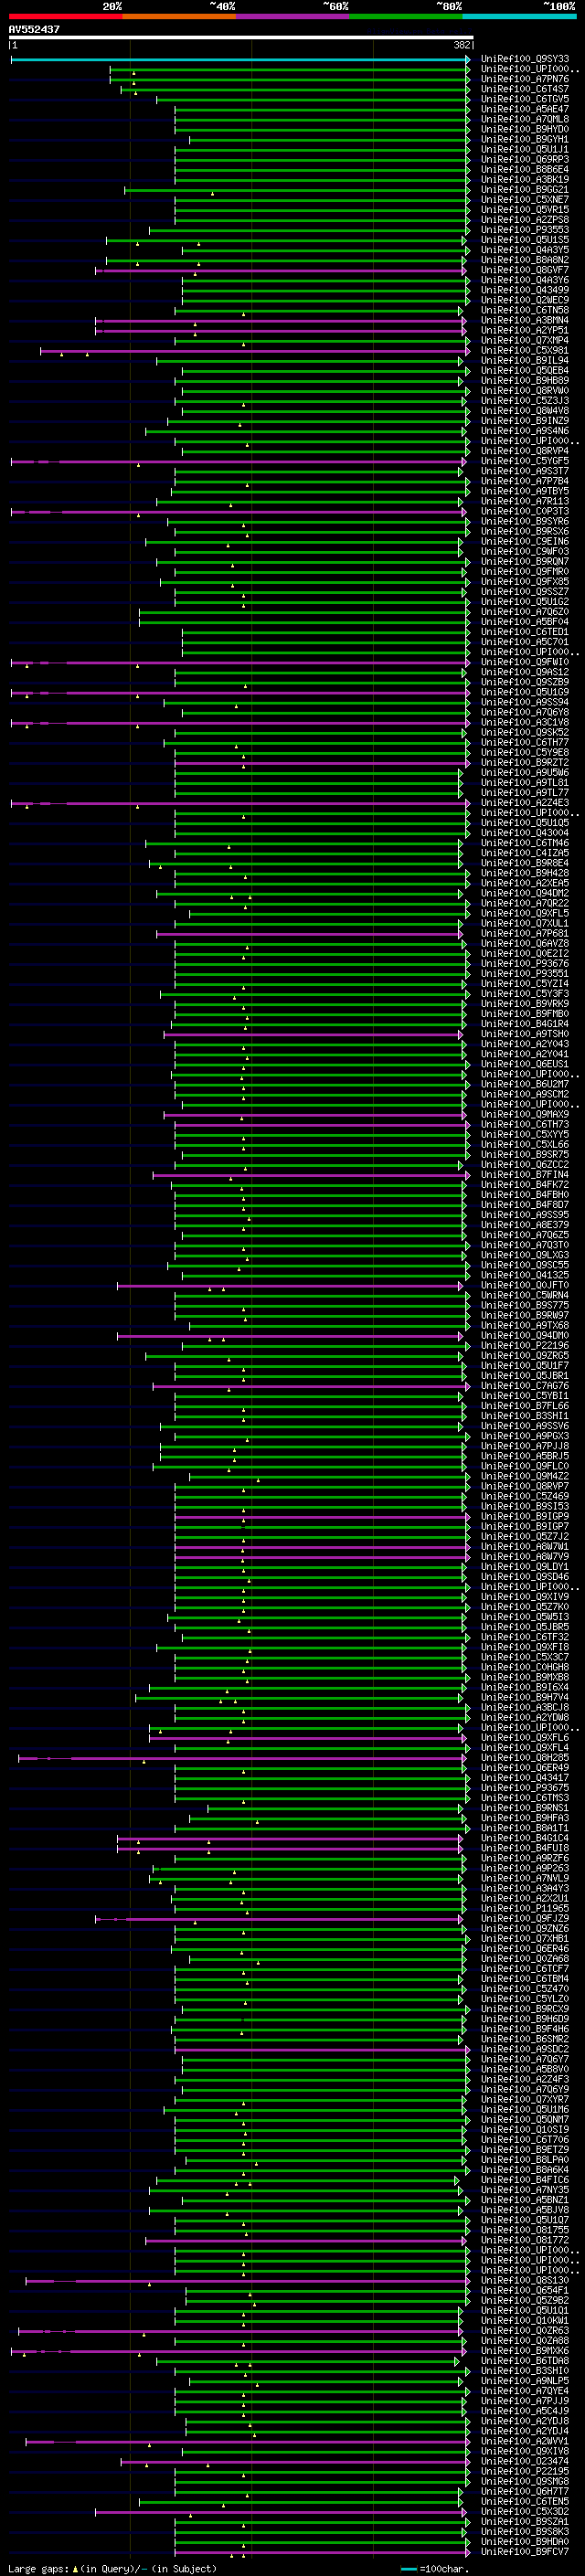Click the red 20% identity legend segment
Viewport: 585px width, 2576px height.
(65, 16)
